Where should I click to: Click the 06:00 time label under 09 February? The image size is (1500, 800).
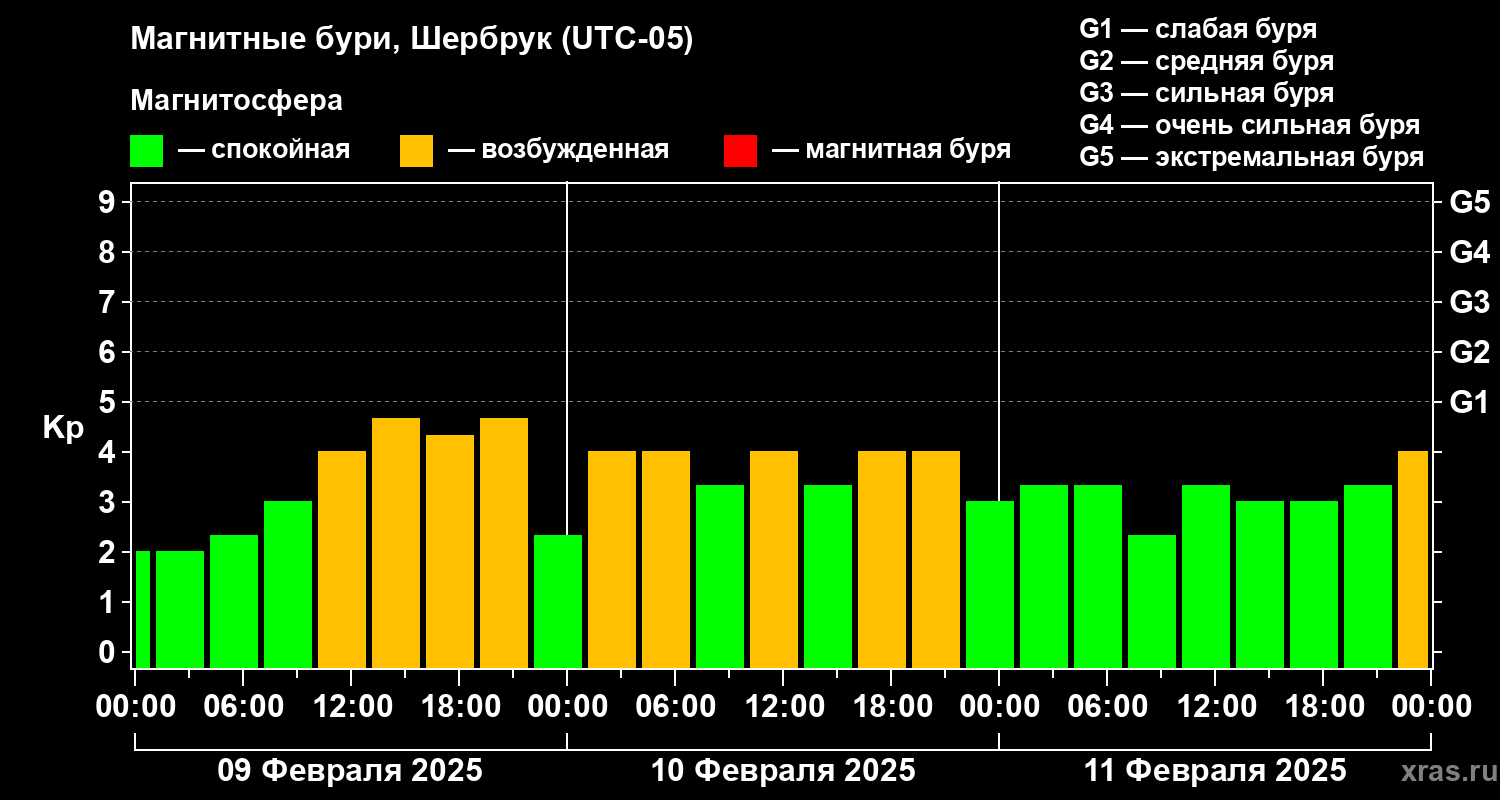click(243, 707)
